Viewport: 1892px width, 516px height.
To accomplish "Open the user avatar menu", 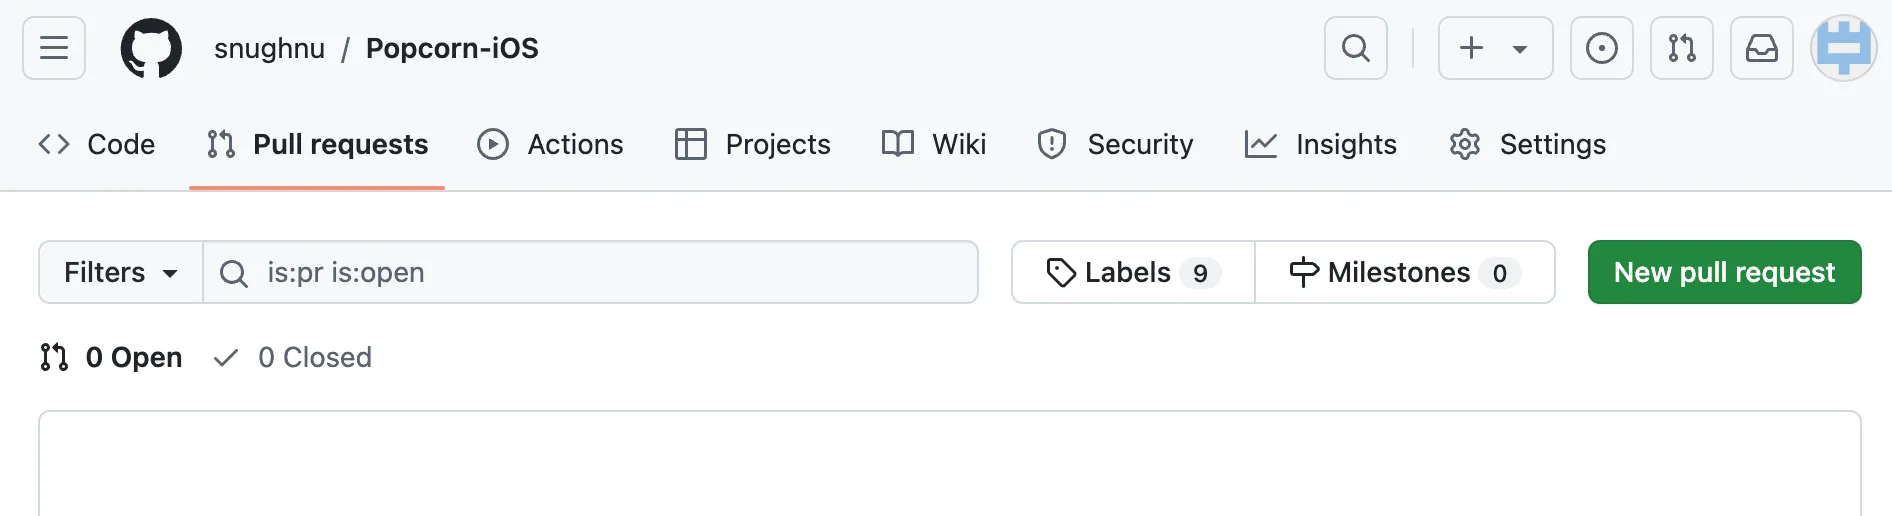I will tap(1843, 48).
